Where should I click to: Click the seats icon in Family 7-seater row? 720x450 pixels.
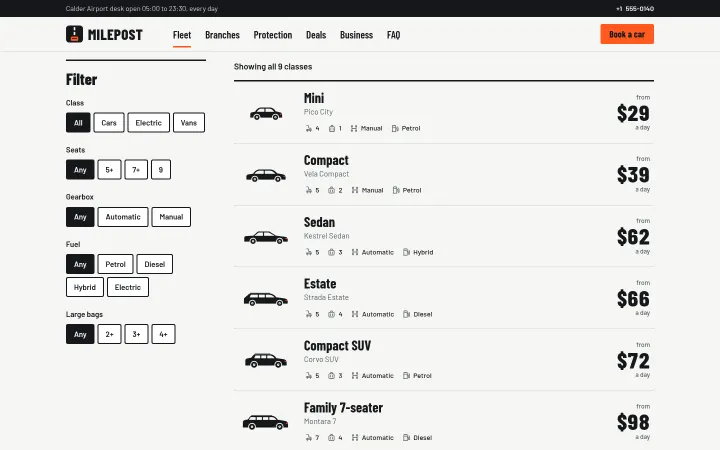tap(309, 438)
